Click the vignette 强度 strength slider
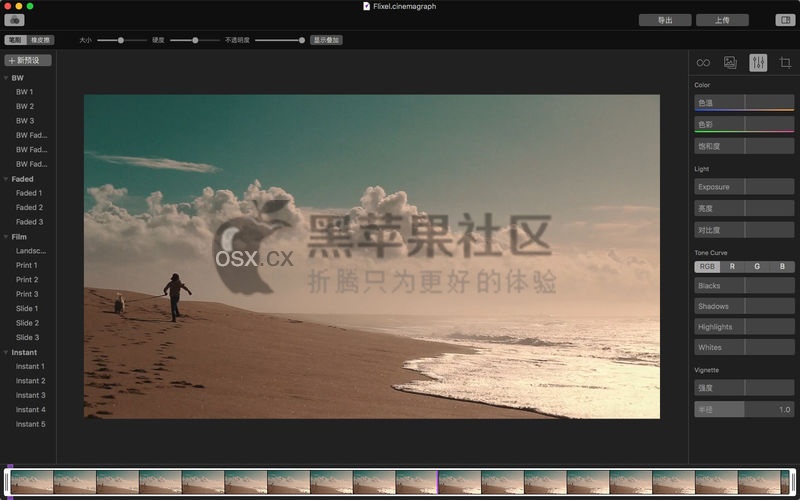 (744, 388)
